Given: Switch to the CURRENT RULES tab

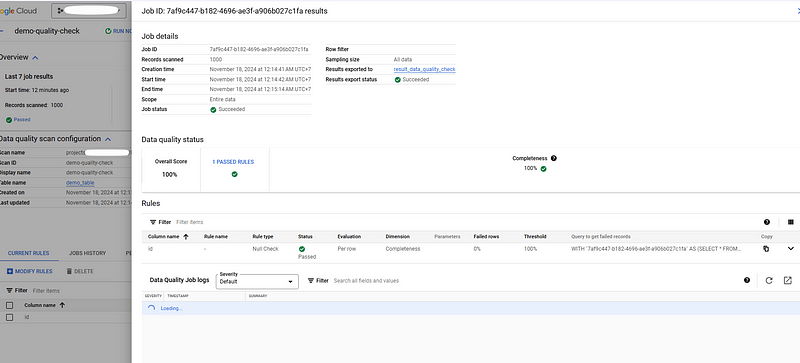Looking at the screenshot, I should tap(29, 253).
